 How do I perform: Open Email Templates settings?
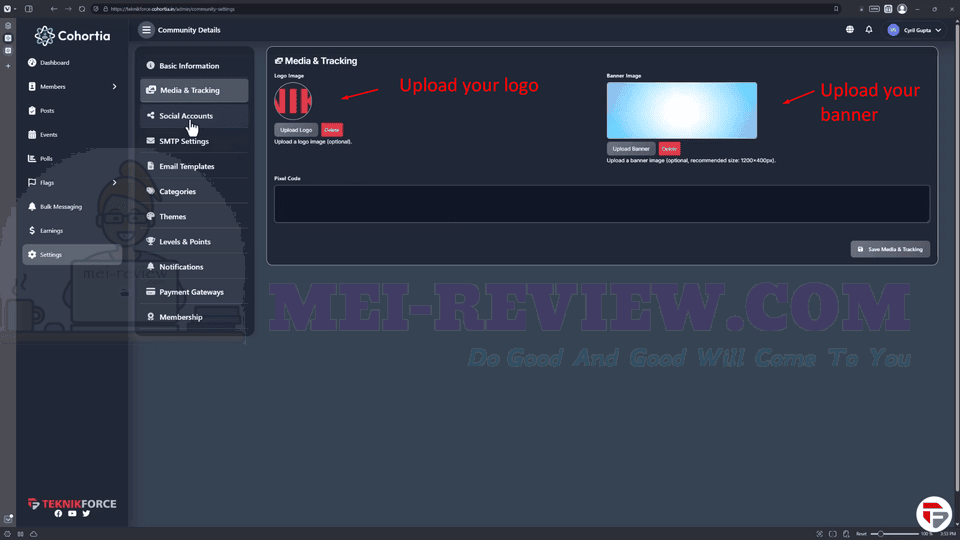pyautogui.click(x=194, y=166)
